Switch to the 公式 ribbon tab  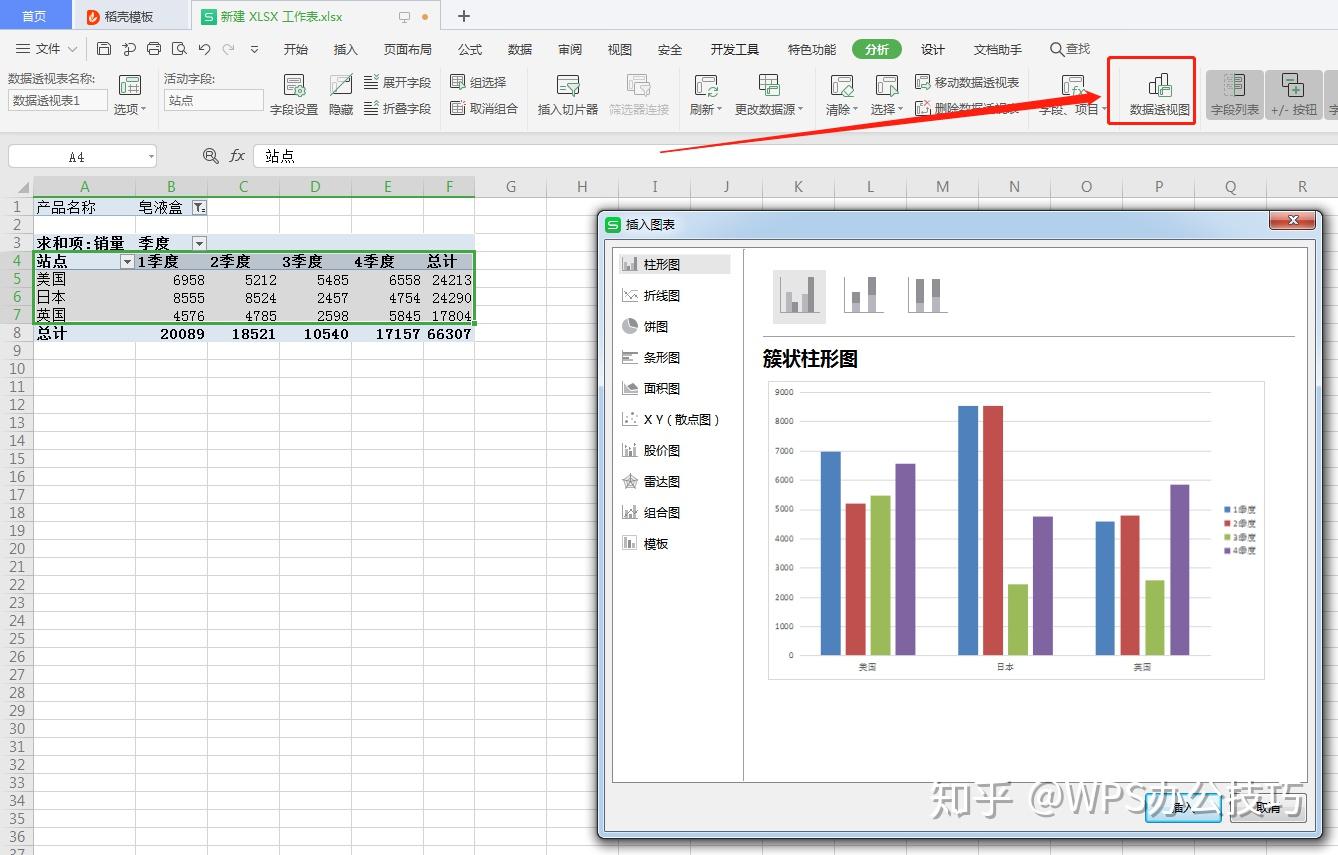point(470,49)
